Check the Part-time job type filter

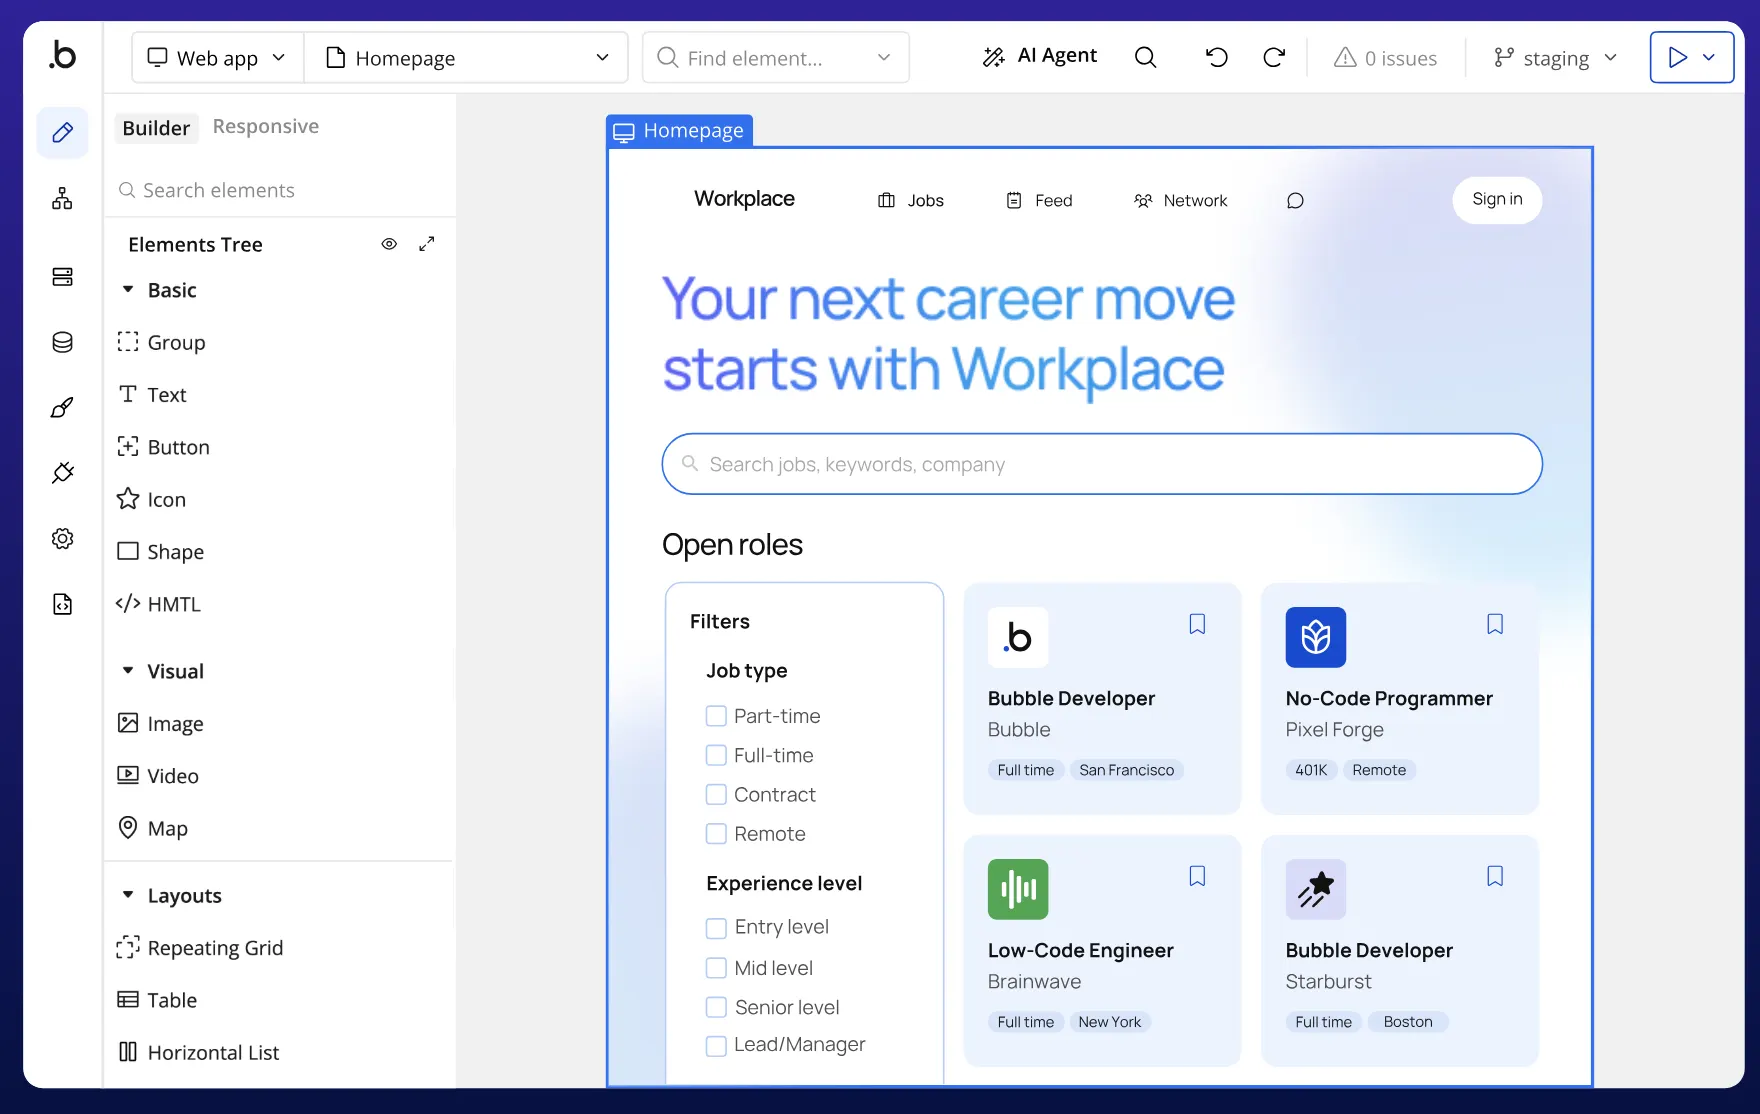(x=716, y=716)
